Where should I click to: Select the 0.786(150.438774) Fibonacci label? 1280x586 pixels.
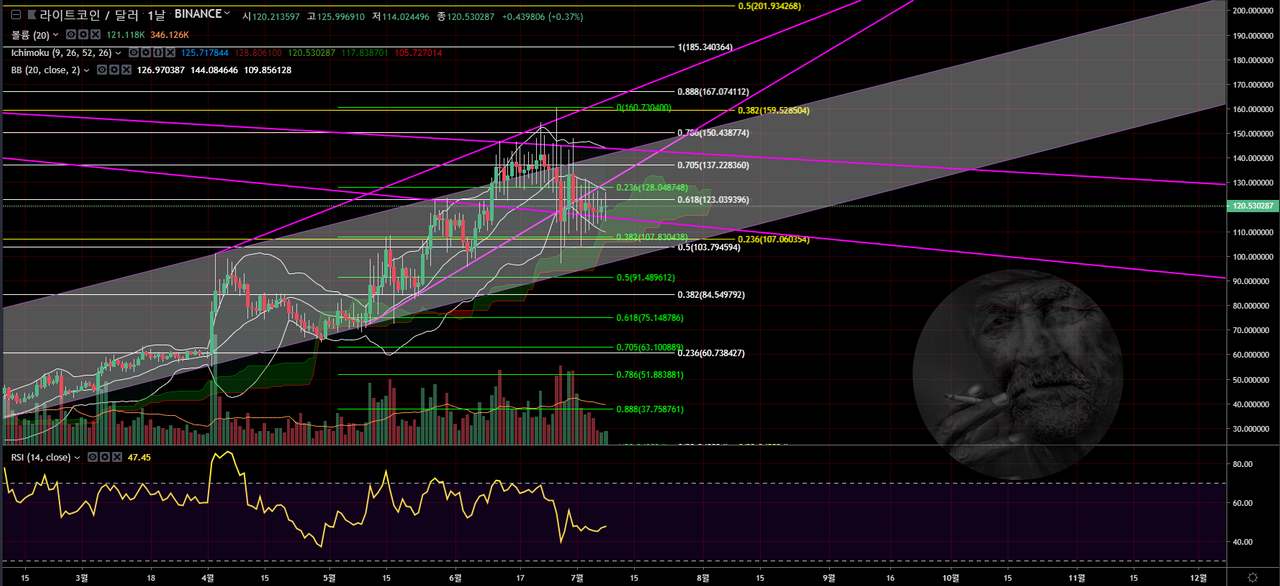tap(712, 132)
